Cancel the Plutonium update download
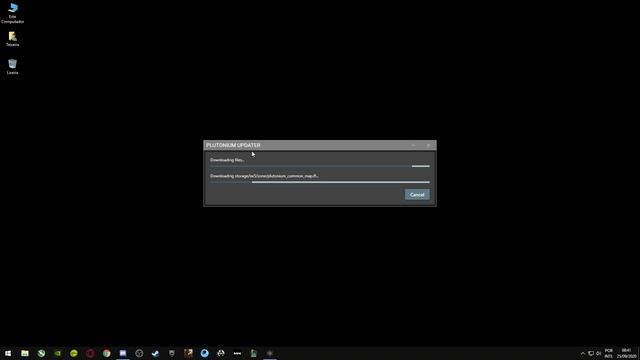The width and height of the screenshot is (640, 360). 417,195
